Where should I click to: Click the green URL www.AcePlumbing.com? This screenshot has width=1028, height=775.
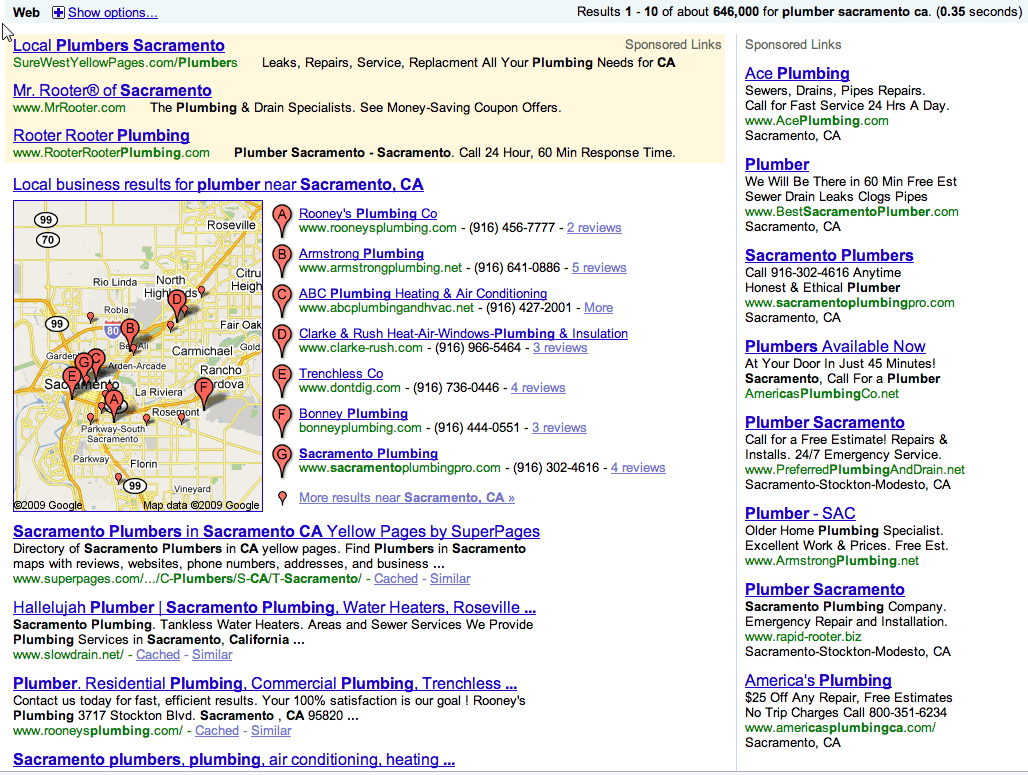[x=817, y=121]
